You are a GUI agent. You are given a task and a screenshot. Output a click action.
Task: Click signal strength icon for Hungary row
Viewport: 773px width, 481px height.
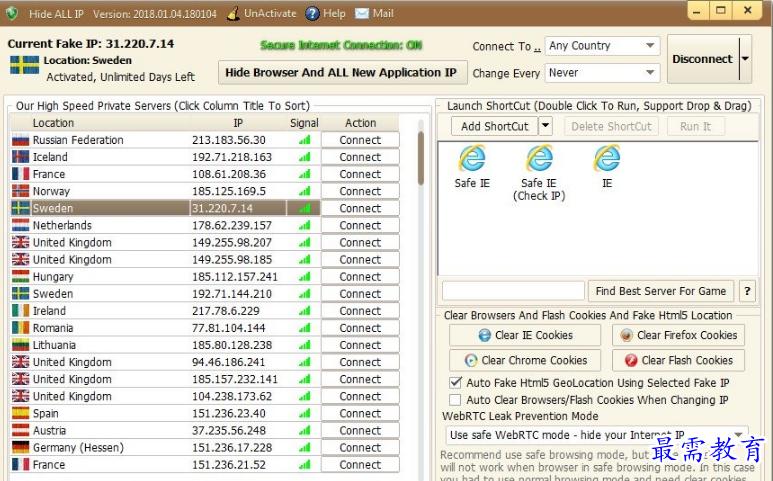tap(305, 276)
